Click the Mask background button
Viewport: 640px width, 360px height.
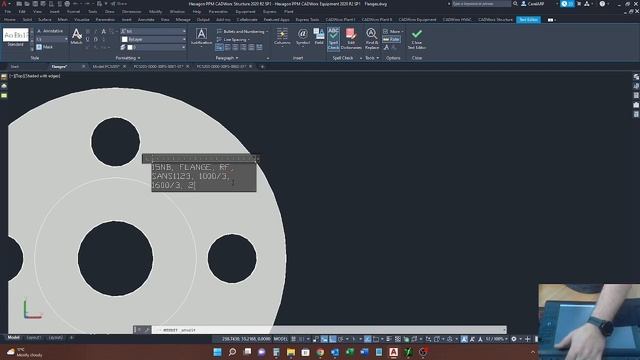tap(45, 47)
